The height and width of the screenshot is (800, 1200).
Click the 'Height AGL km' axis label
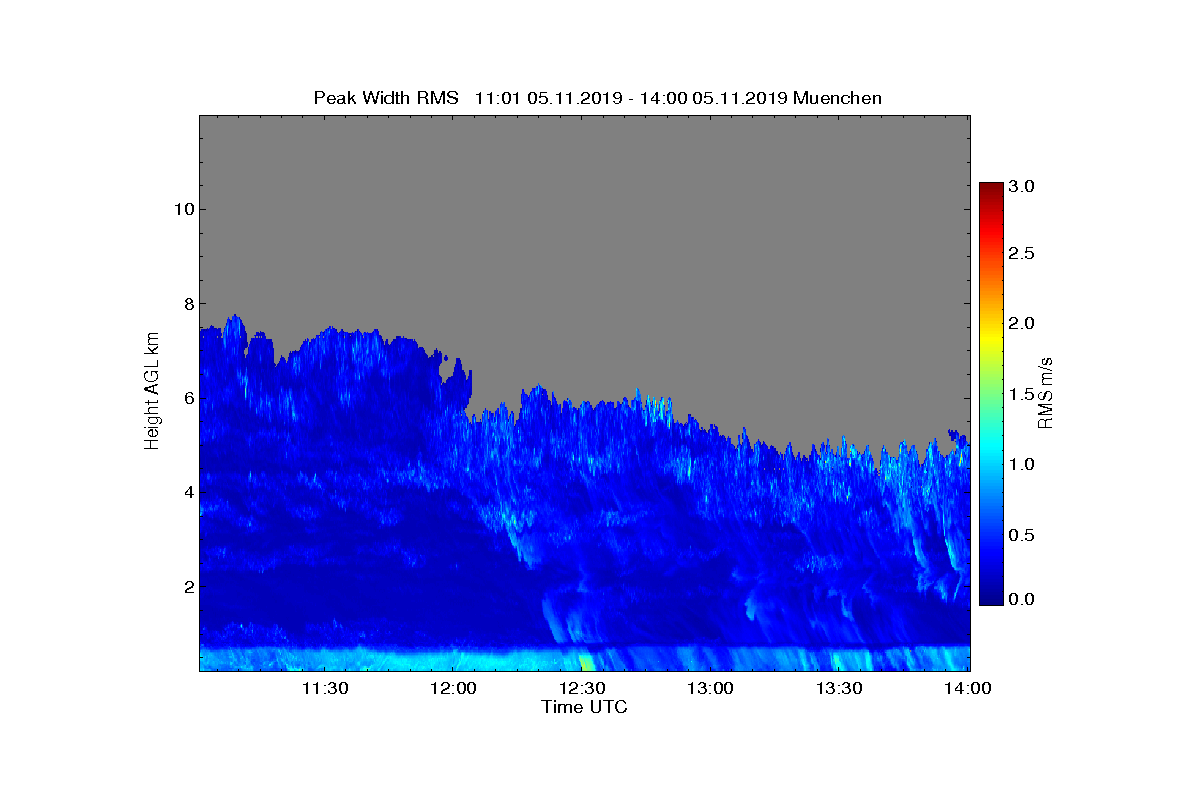(x=152, y=391)
